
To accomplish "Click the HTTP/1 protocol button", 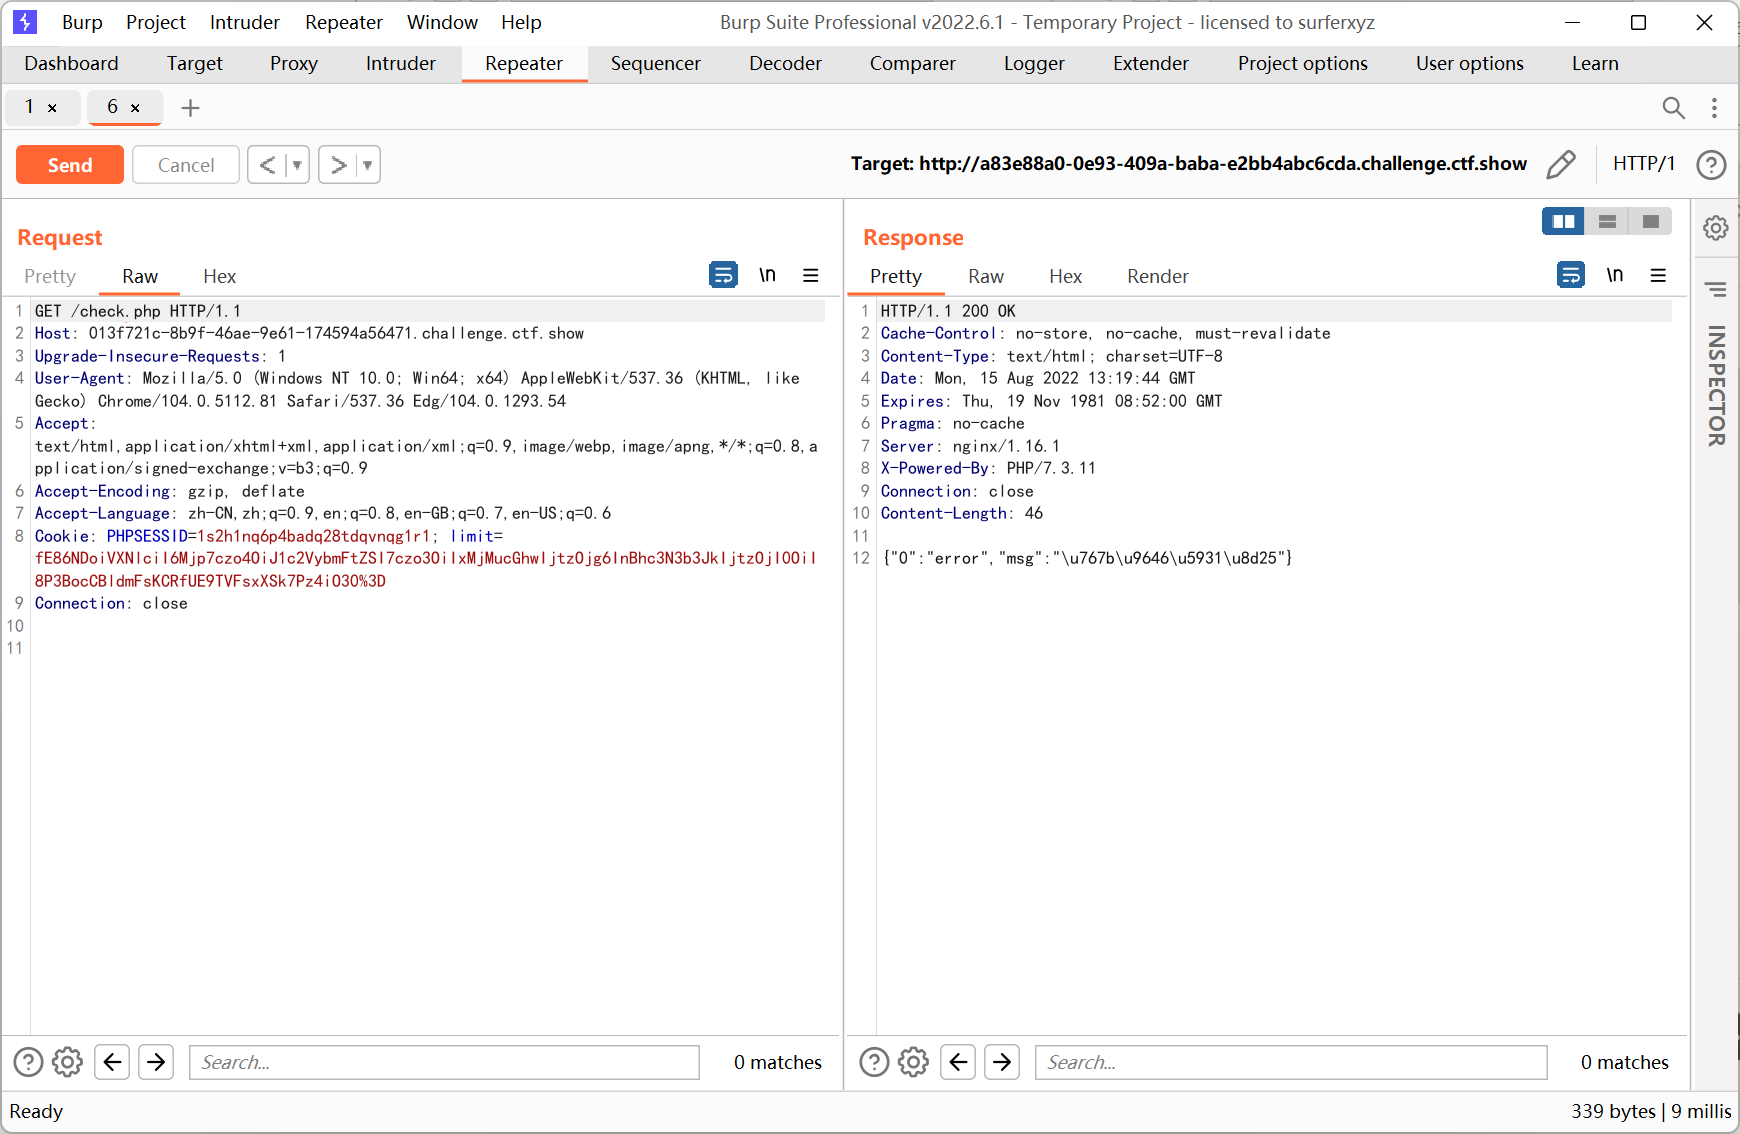I will pyautogui.click(x=1643, y=163).
